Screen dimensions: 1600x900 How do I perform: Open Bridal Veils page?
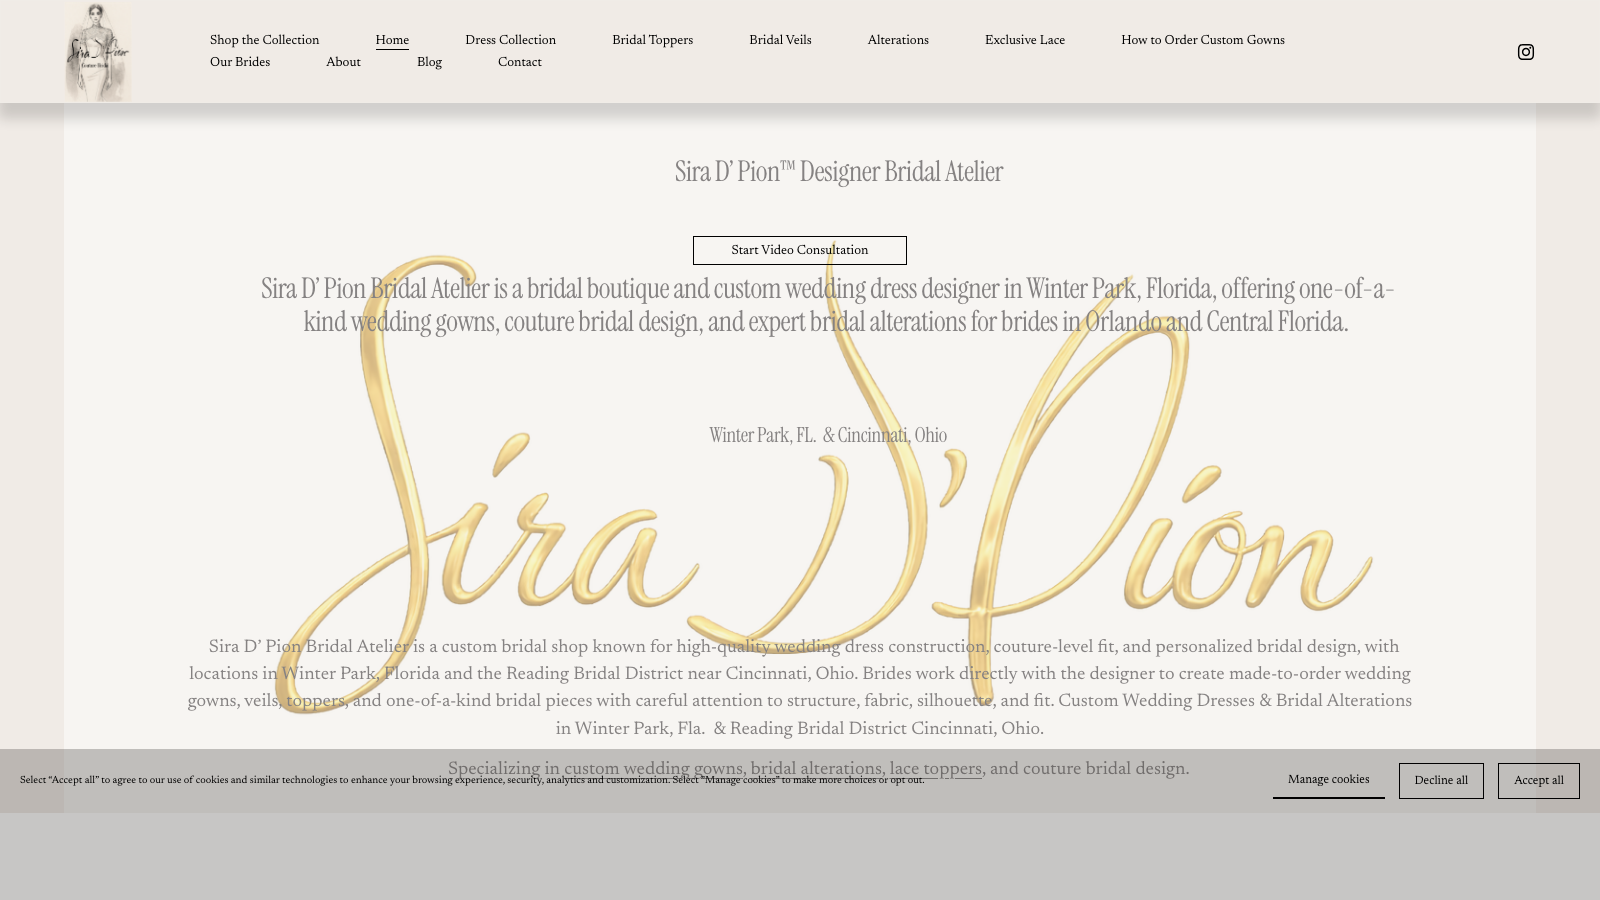780,41
